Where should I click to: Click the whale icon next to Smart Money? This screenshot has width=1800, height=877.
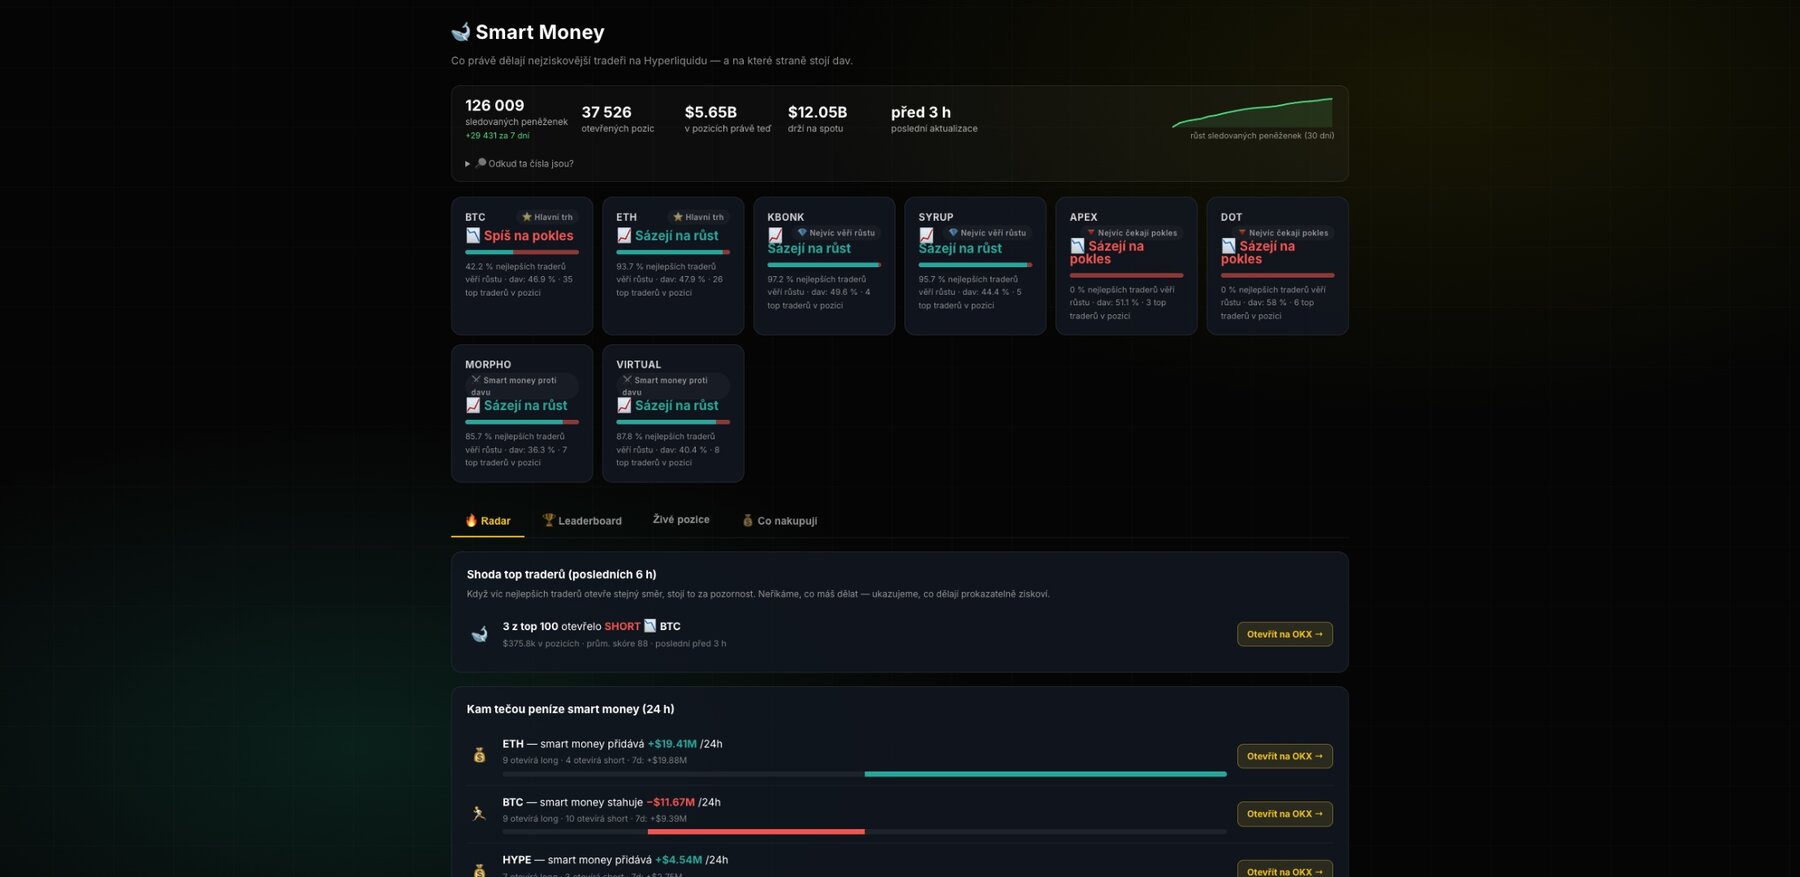pos(460,32)
